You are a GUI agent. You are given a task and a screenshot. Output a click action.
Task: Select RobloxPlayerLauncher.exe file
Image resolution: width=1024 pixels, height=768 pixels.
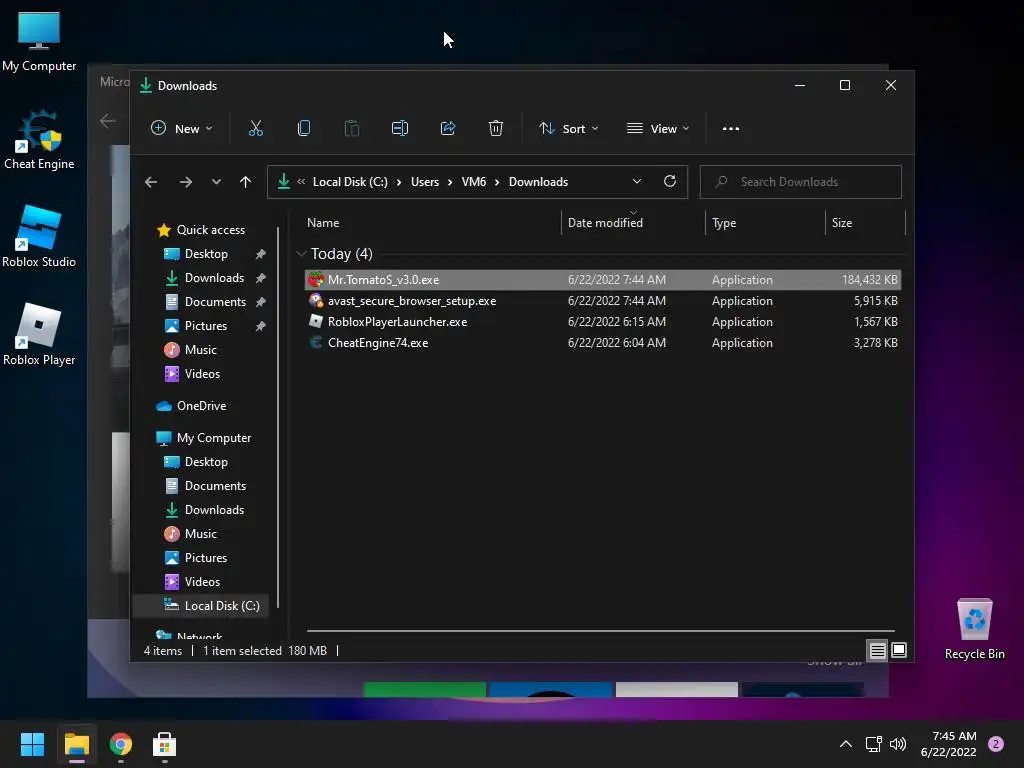click(603, 322)
